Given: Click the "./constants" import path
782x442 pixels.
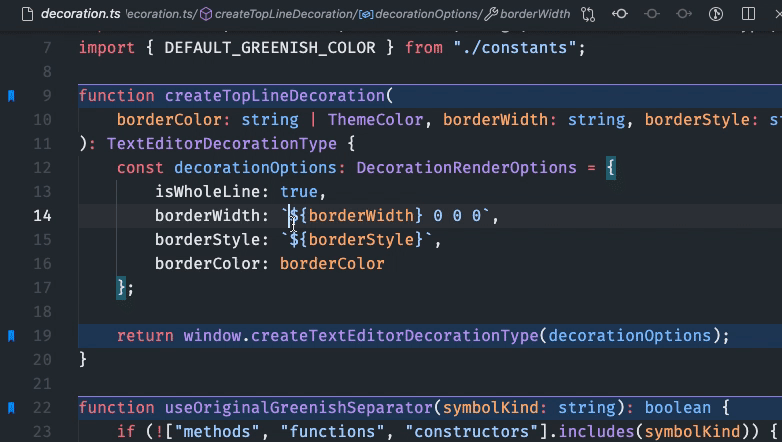Looking at the screenshot, I should pyautogui.click(x=515, y=48).
